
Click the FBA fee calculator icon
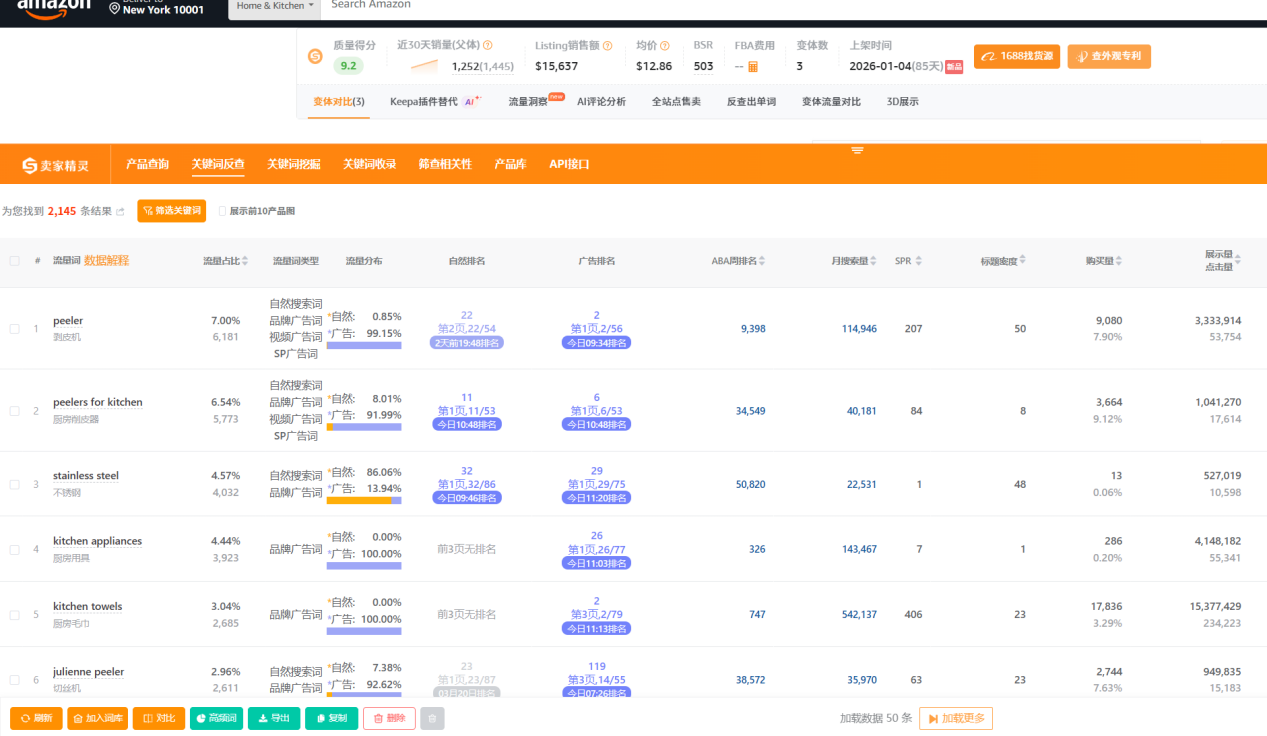(753, 67)
